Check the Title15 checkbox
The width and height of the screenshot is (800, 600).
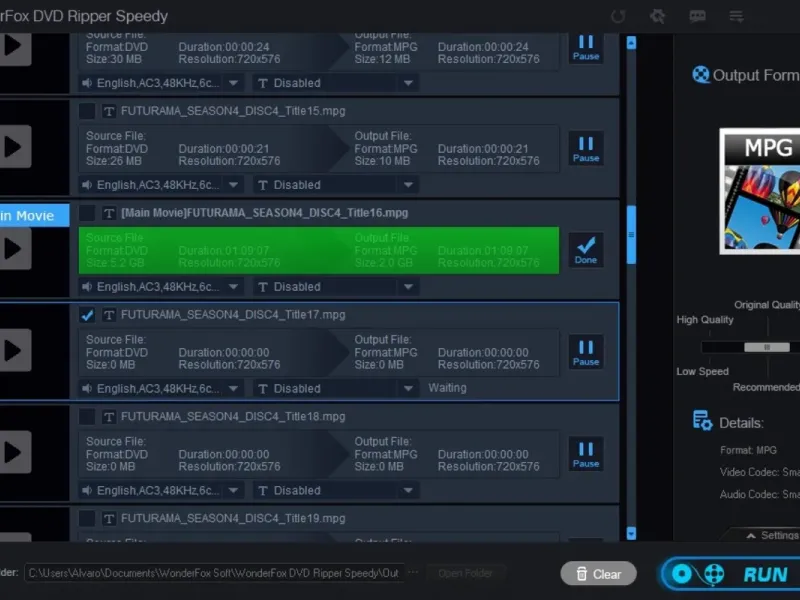pyautogui.click(x=87, y=111)
